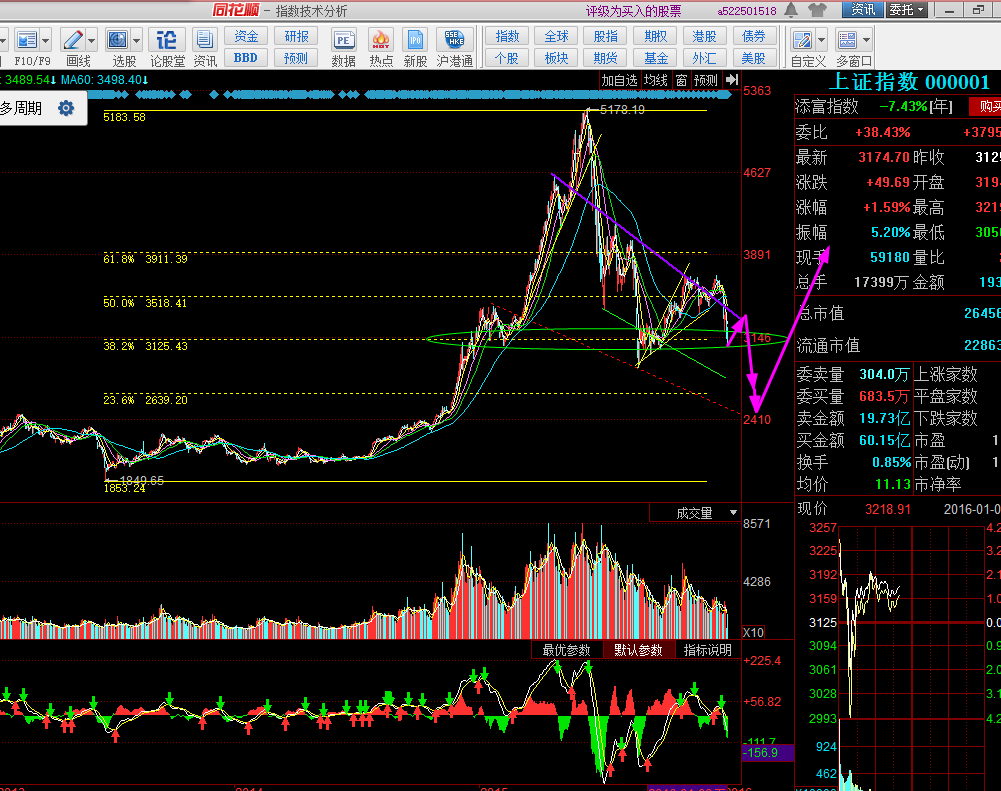Open the 指数 market category
The height and width of the screenshot is (791, 1001).
point(507,36)
